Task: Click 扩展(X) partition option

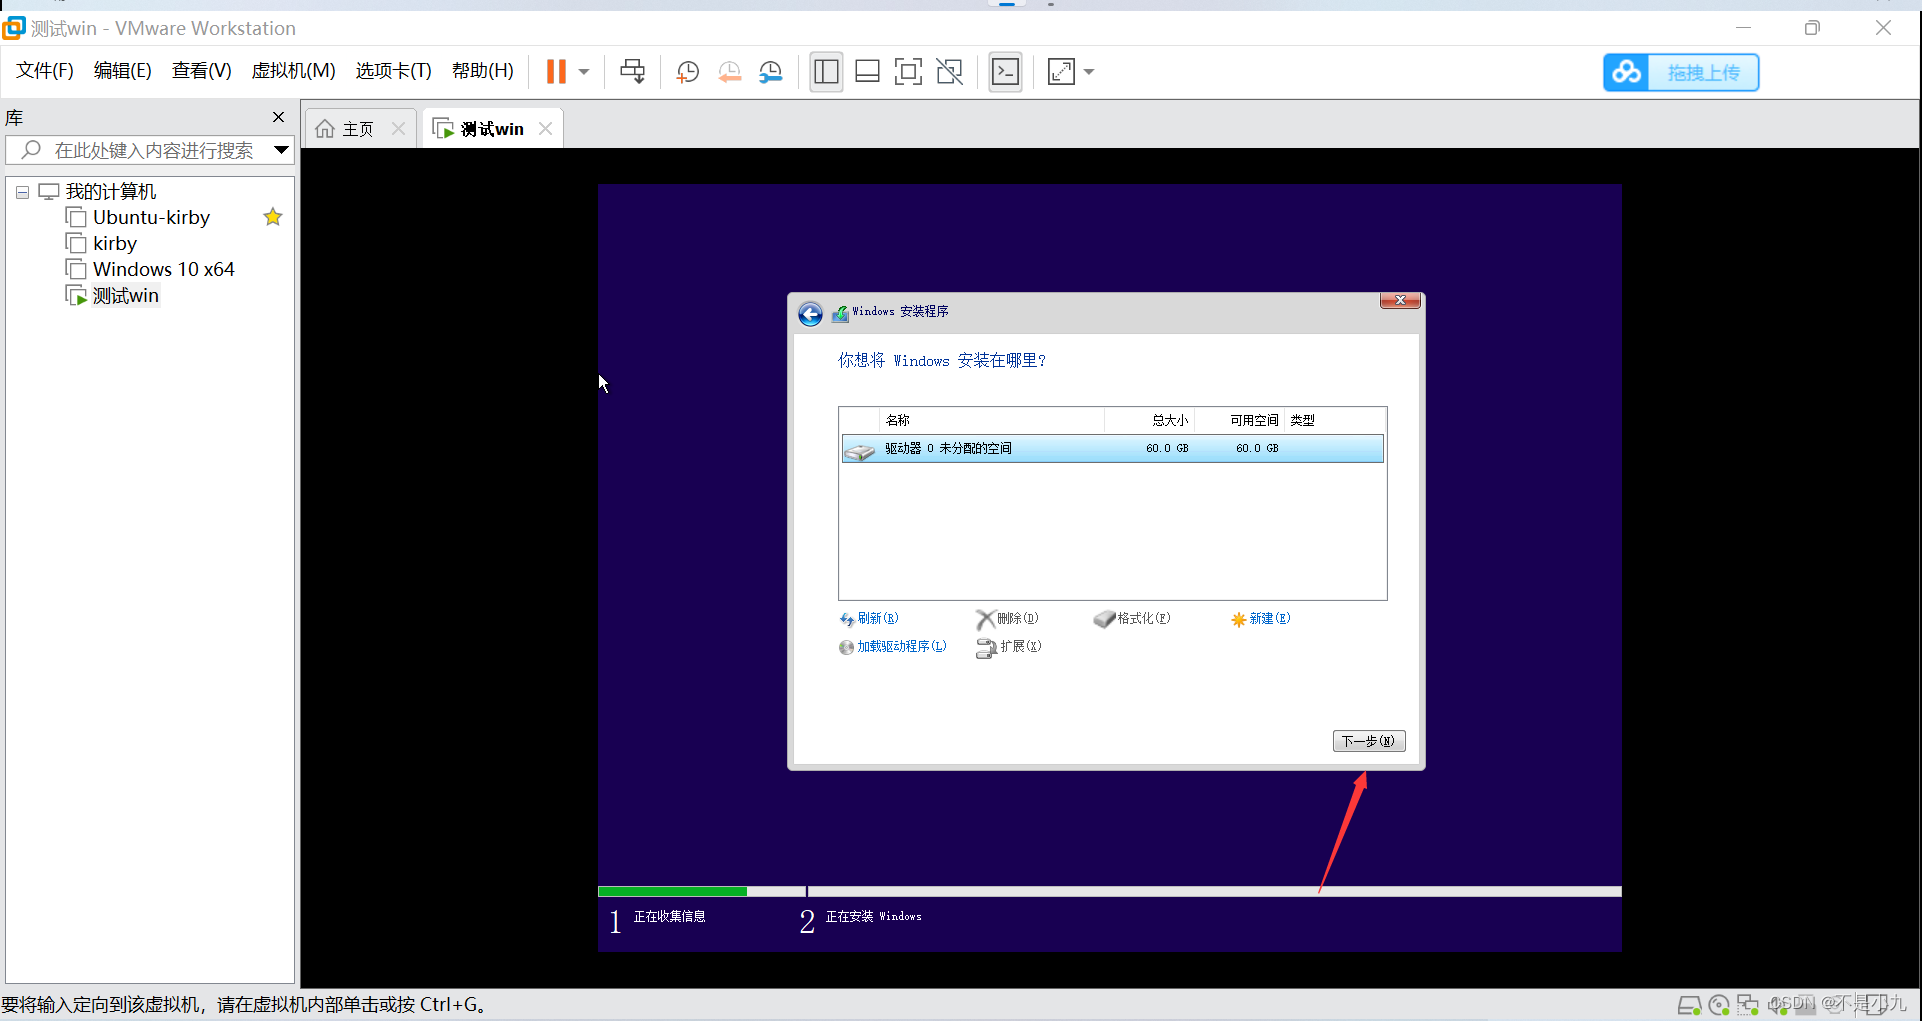Action: 1009,647
